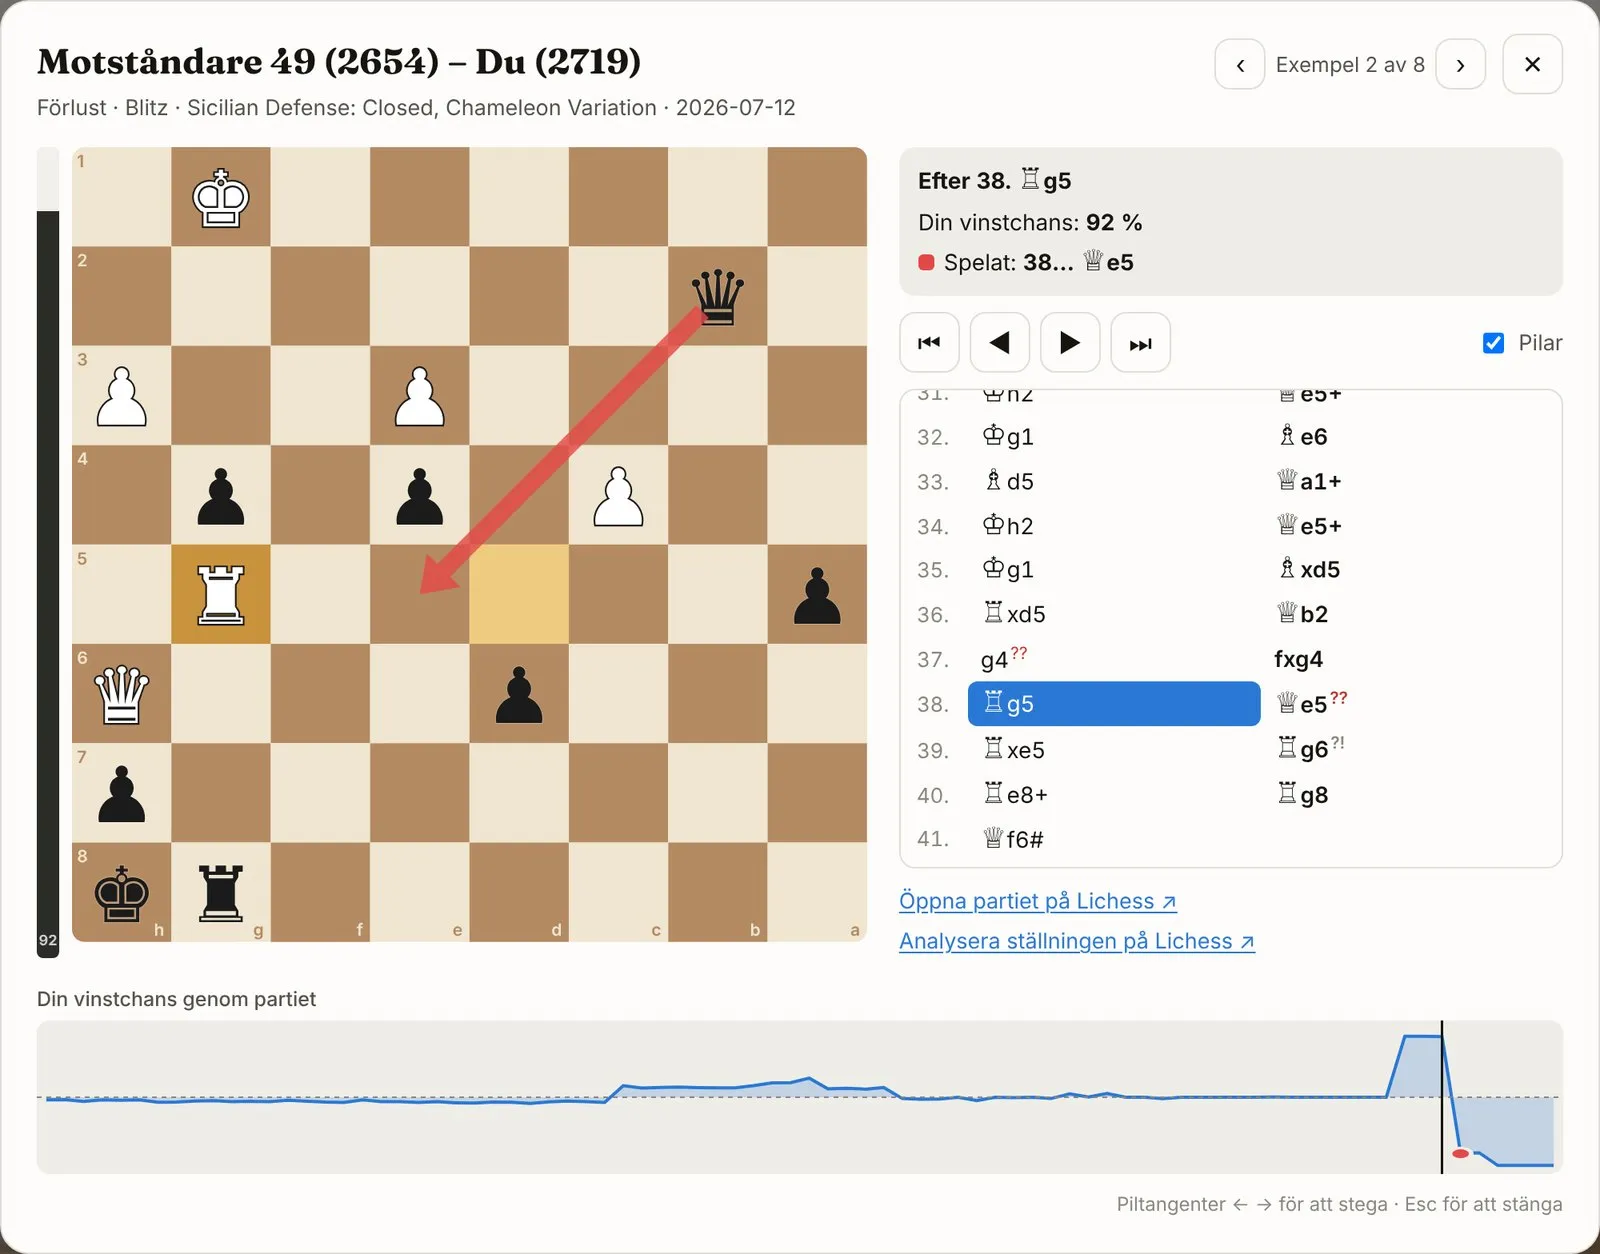This screenshot has height=1254, width=1600.
Task: Step forward one move
Action: pos(1070,342)
